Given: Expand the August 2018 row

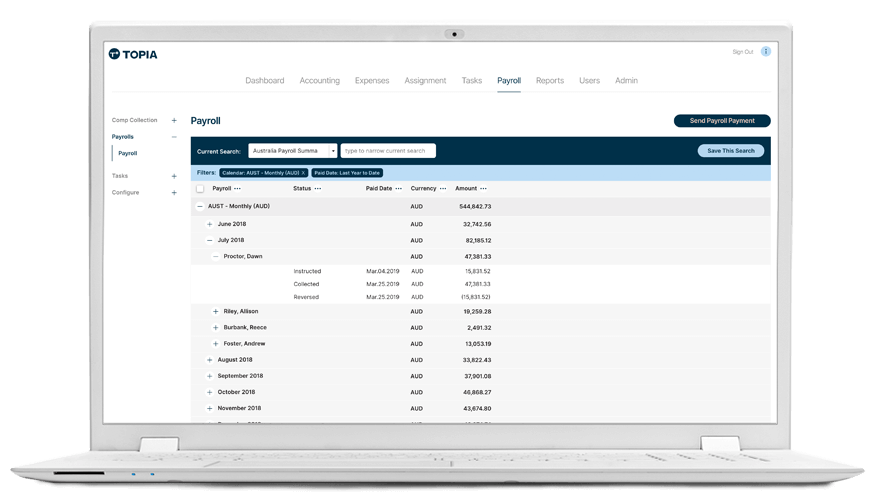Looking at the screenshot, I should tap(209, 360).
